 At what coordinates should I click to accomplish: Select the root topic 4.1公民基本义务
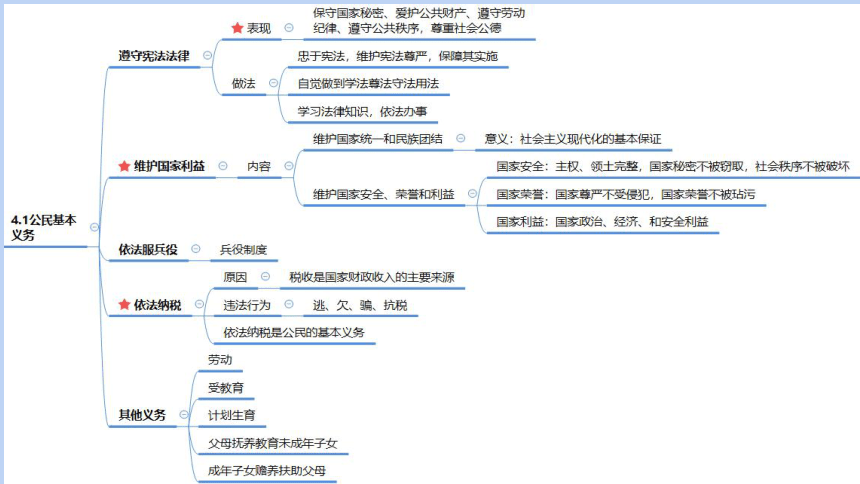point(43,228)
